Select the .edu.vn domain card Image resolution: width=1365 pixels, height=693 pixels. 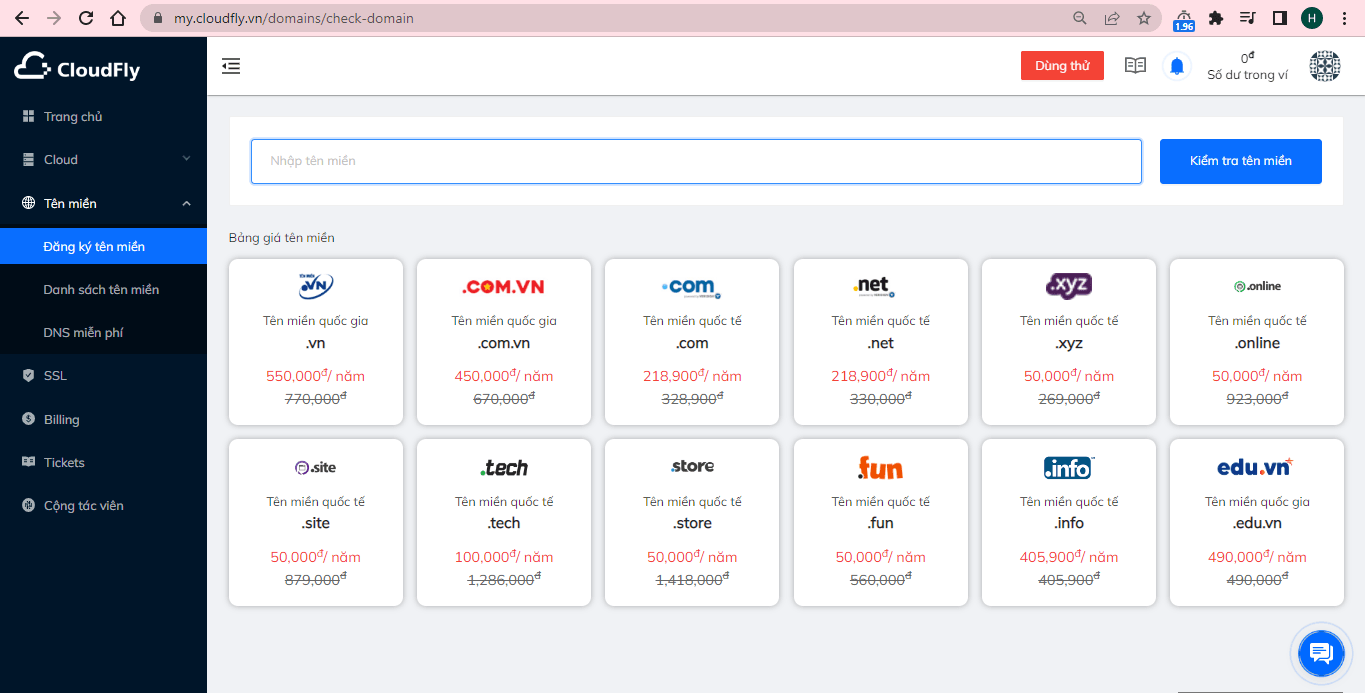[x=1257, y=522]
